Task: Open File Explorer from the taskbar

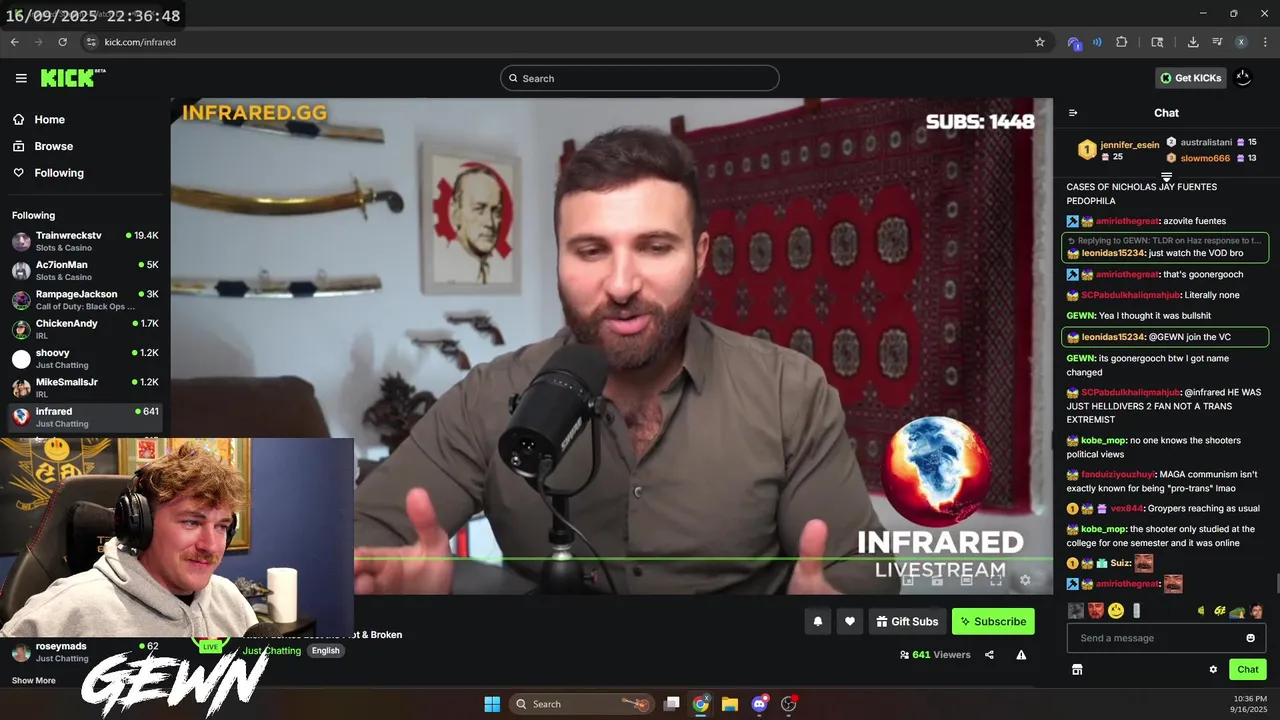Action: pyautogui.click(x=730, y=704)
